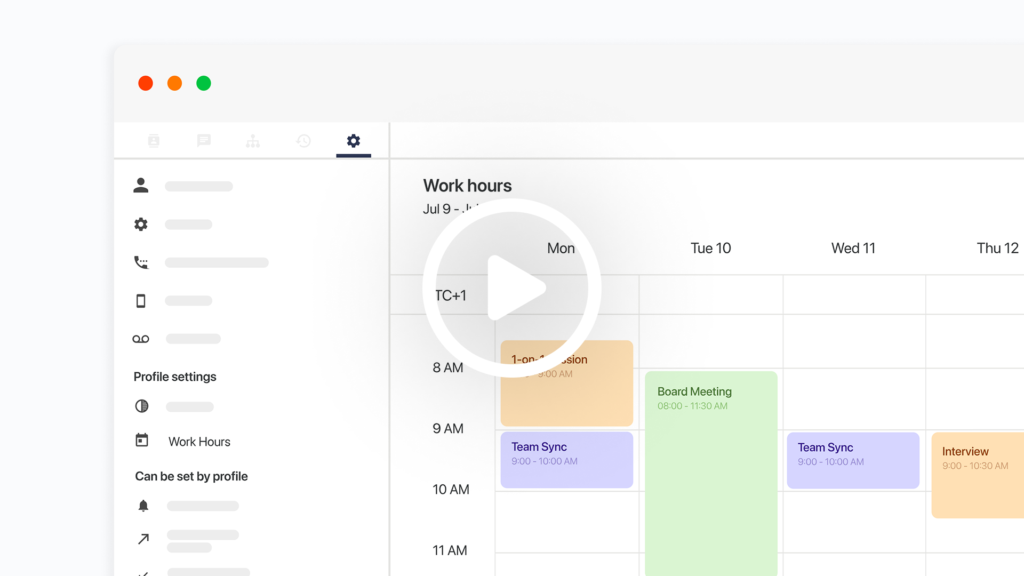This screenshot has height=576, width=1024.
Task: Open the voicemail icon entry
Action: [141, 339]
